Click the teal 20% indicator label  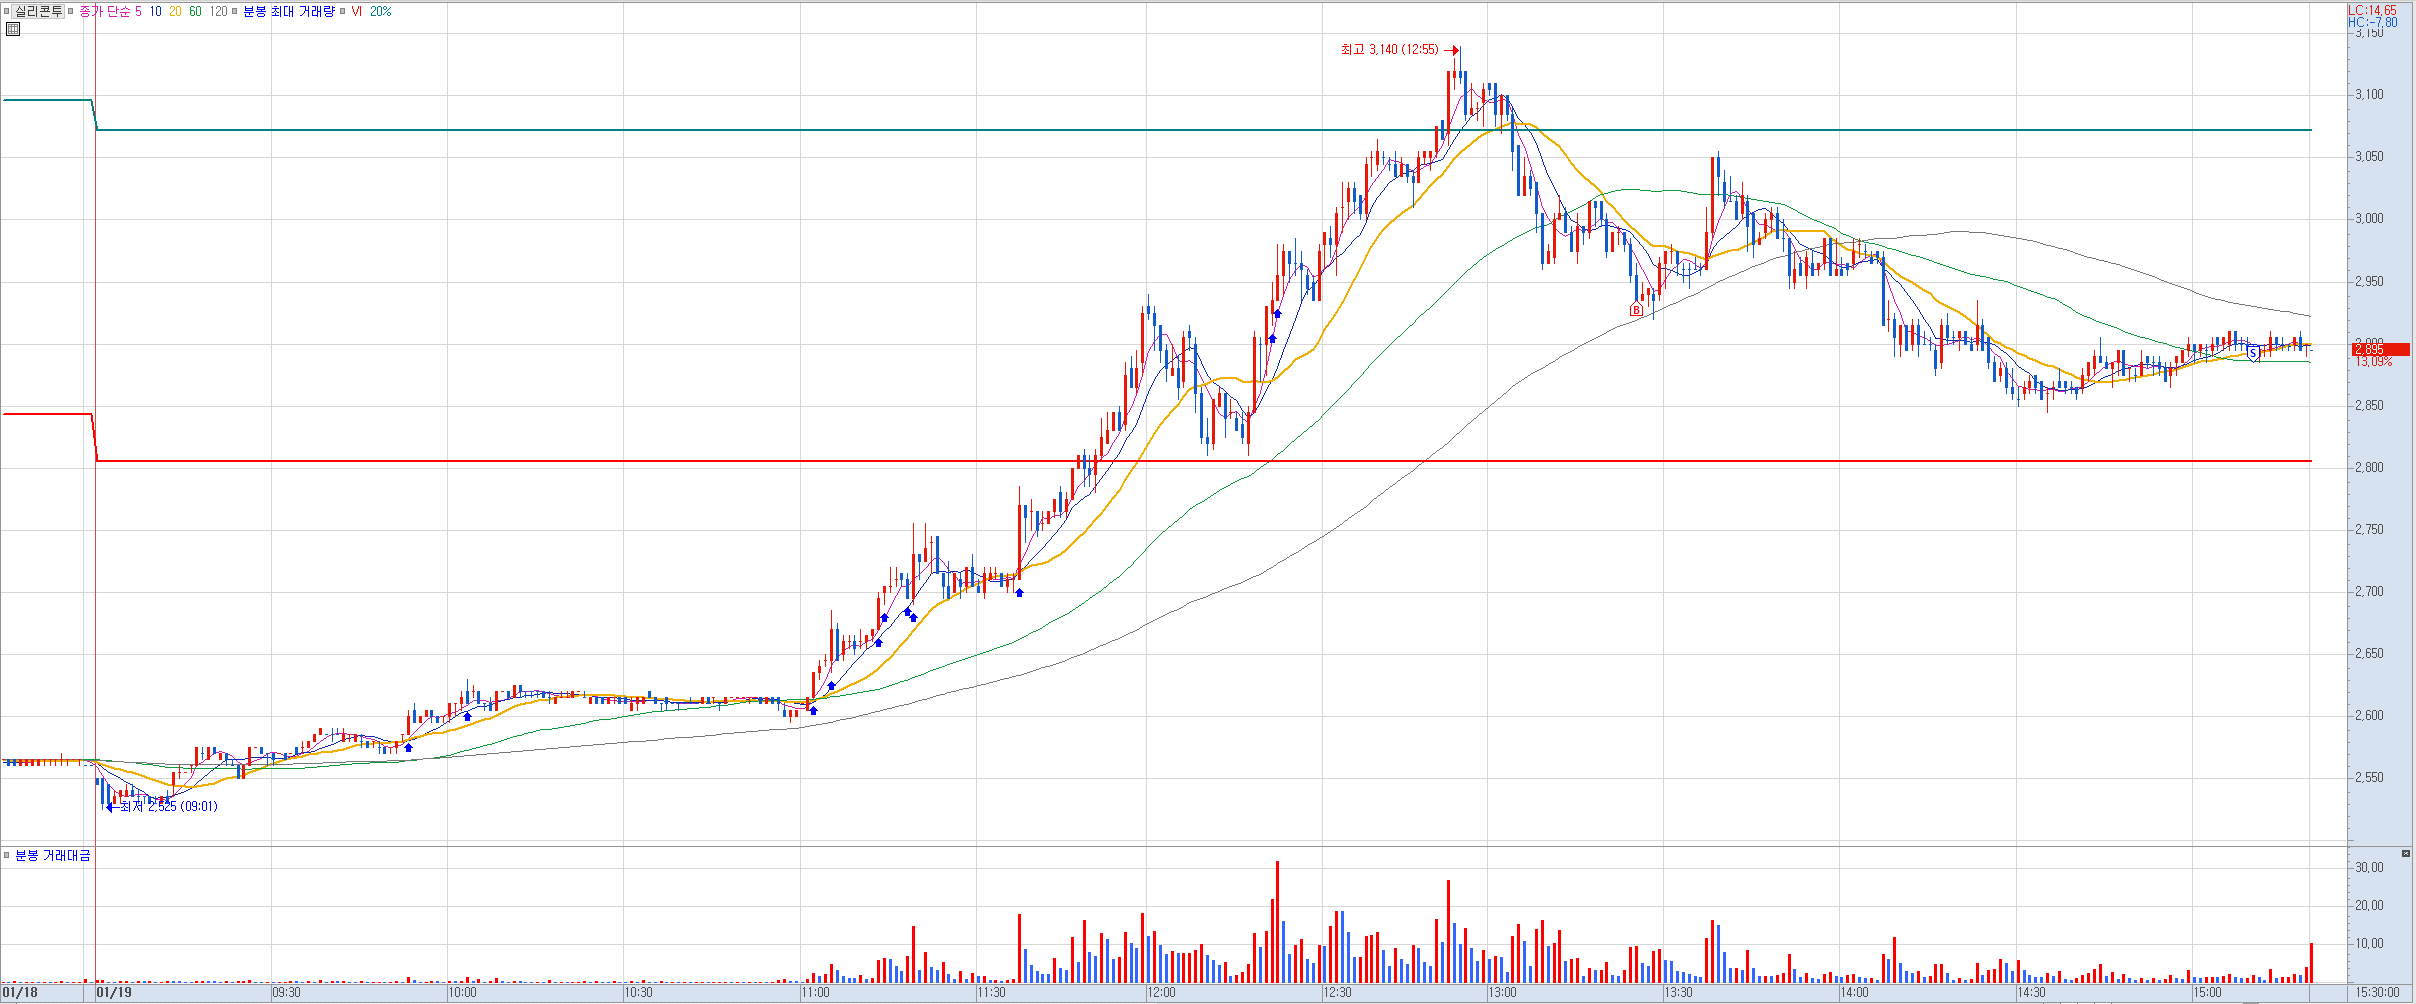(x=381, y=12)
